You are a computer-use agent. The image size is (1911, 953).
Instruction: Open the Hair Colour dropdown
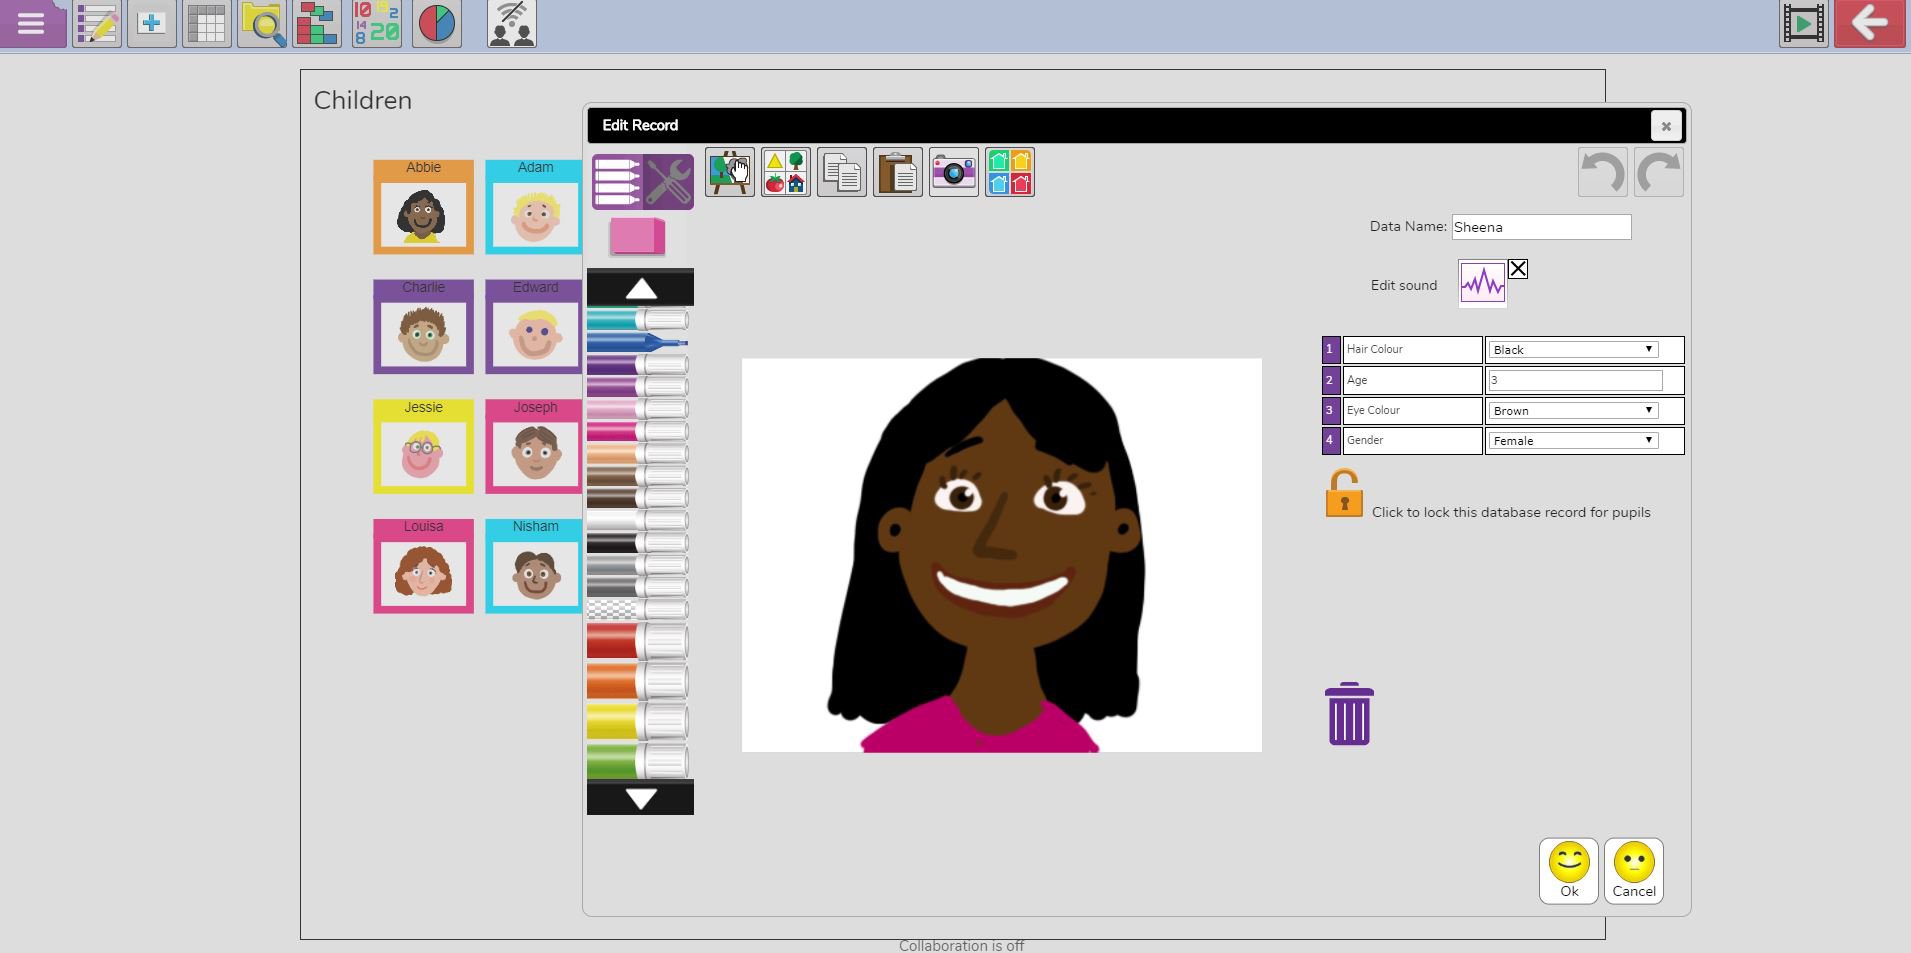(1572, 350)
